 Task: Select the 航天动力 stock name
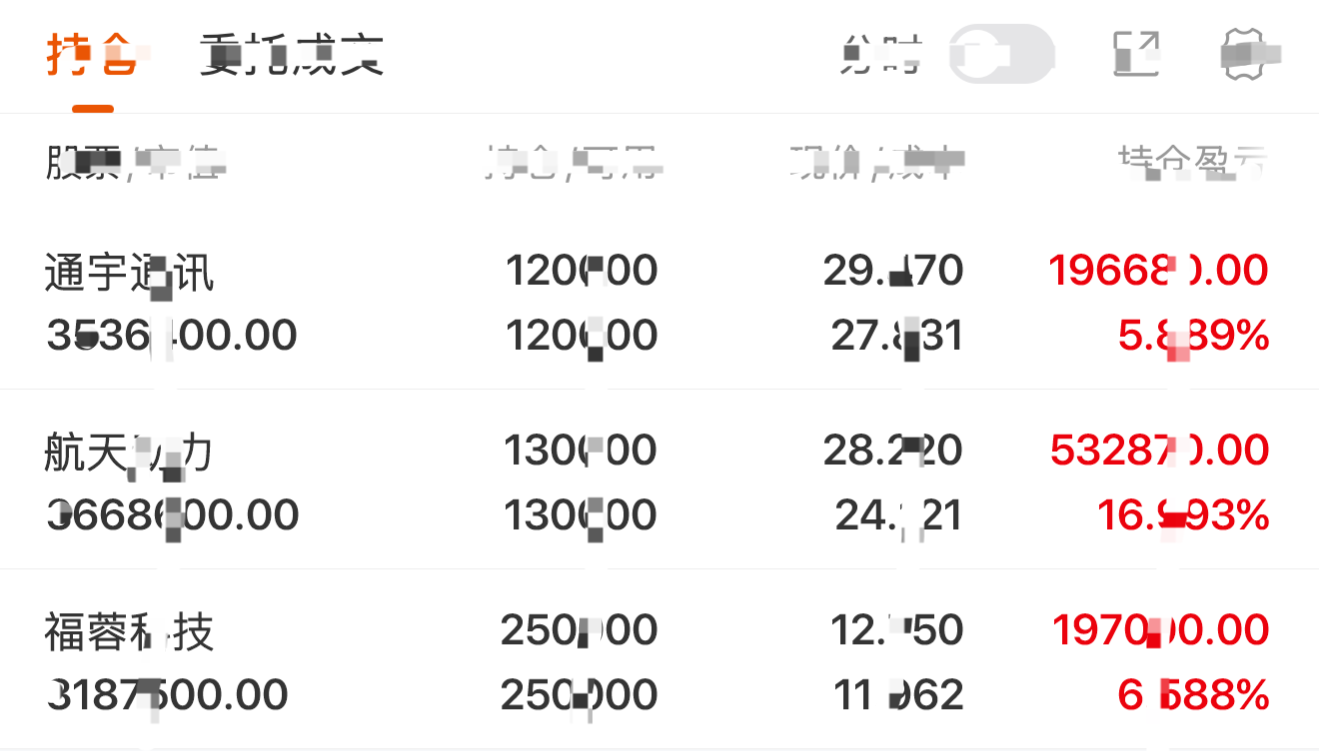[129, 452]
